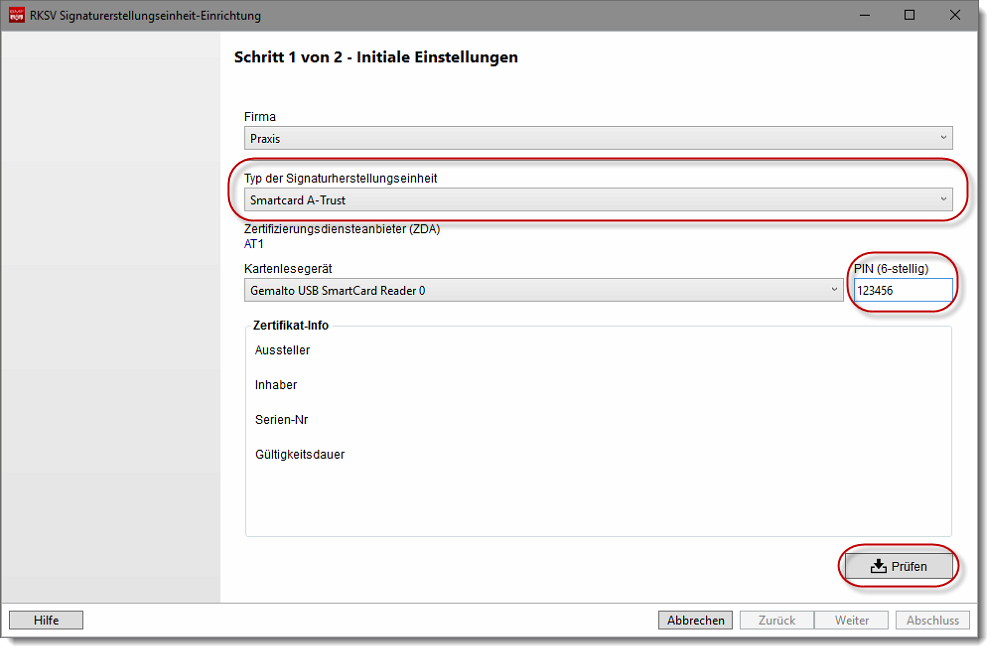The image size is (994, 653).
Task: Close the RKSV setup dialog
Action: (955, 15)
